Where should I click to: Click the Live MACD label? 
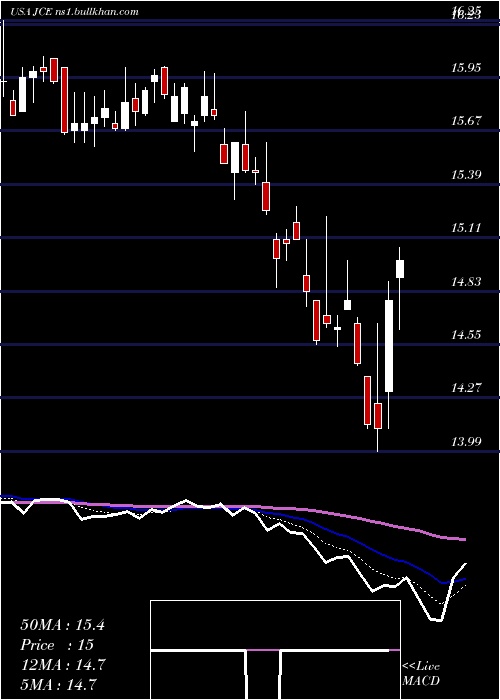(x=421, y=673)
